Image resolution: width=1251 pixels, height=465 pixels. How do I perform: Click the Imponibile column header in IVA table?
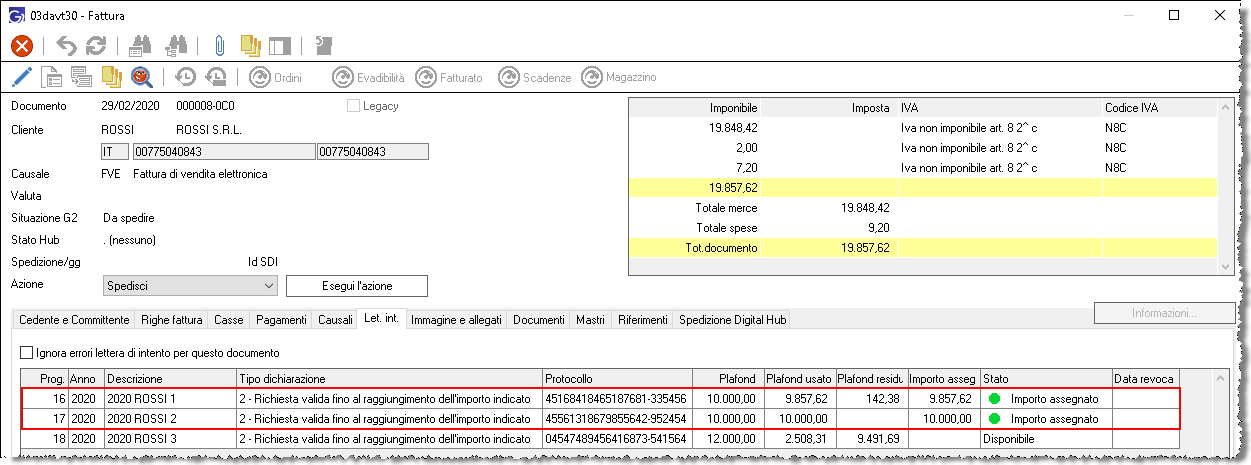[x=695, y=107]
